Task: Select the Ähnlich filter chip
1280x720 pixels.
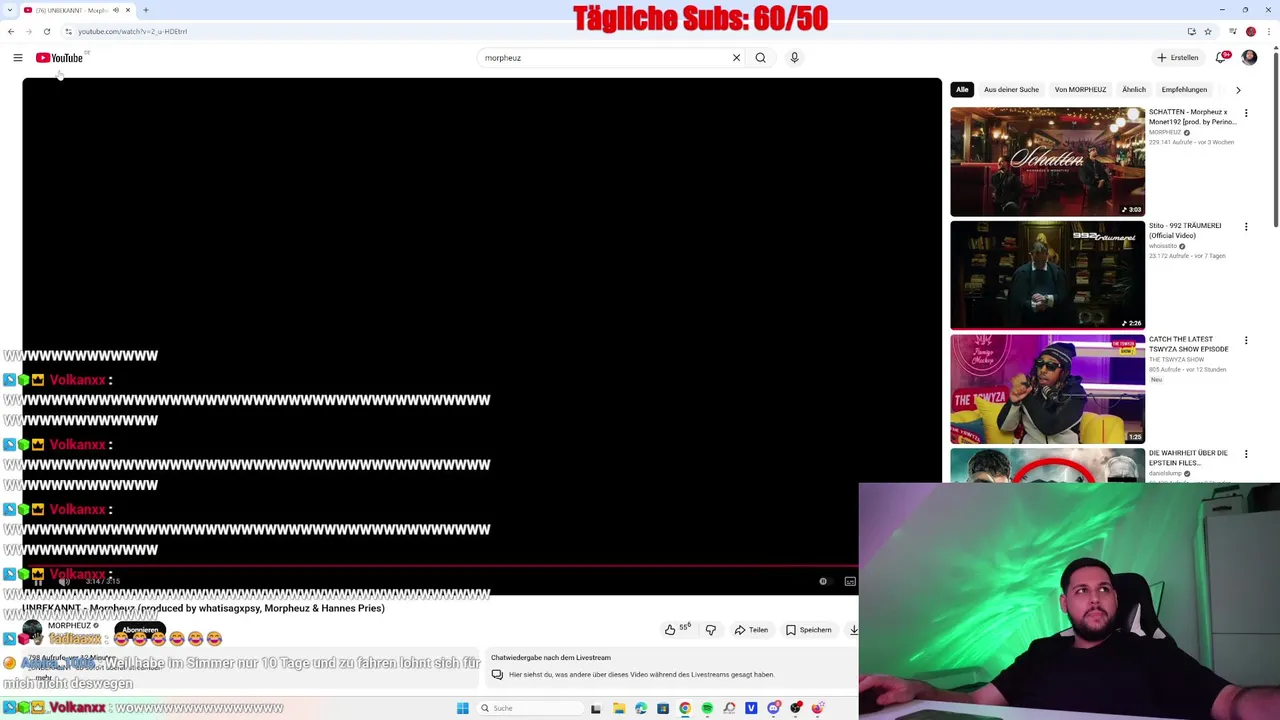Action: (1134, 90)
